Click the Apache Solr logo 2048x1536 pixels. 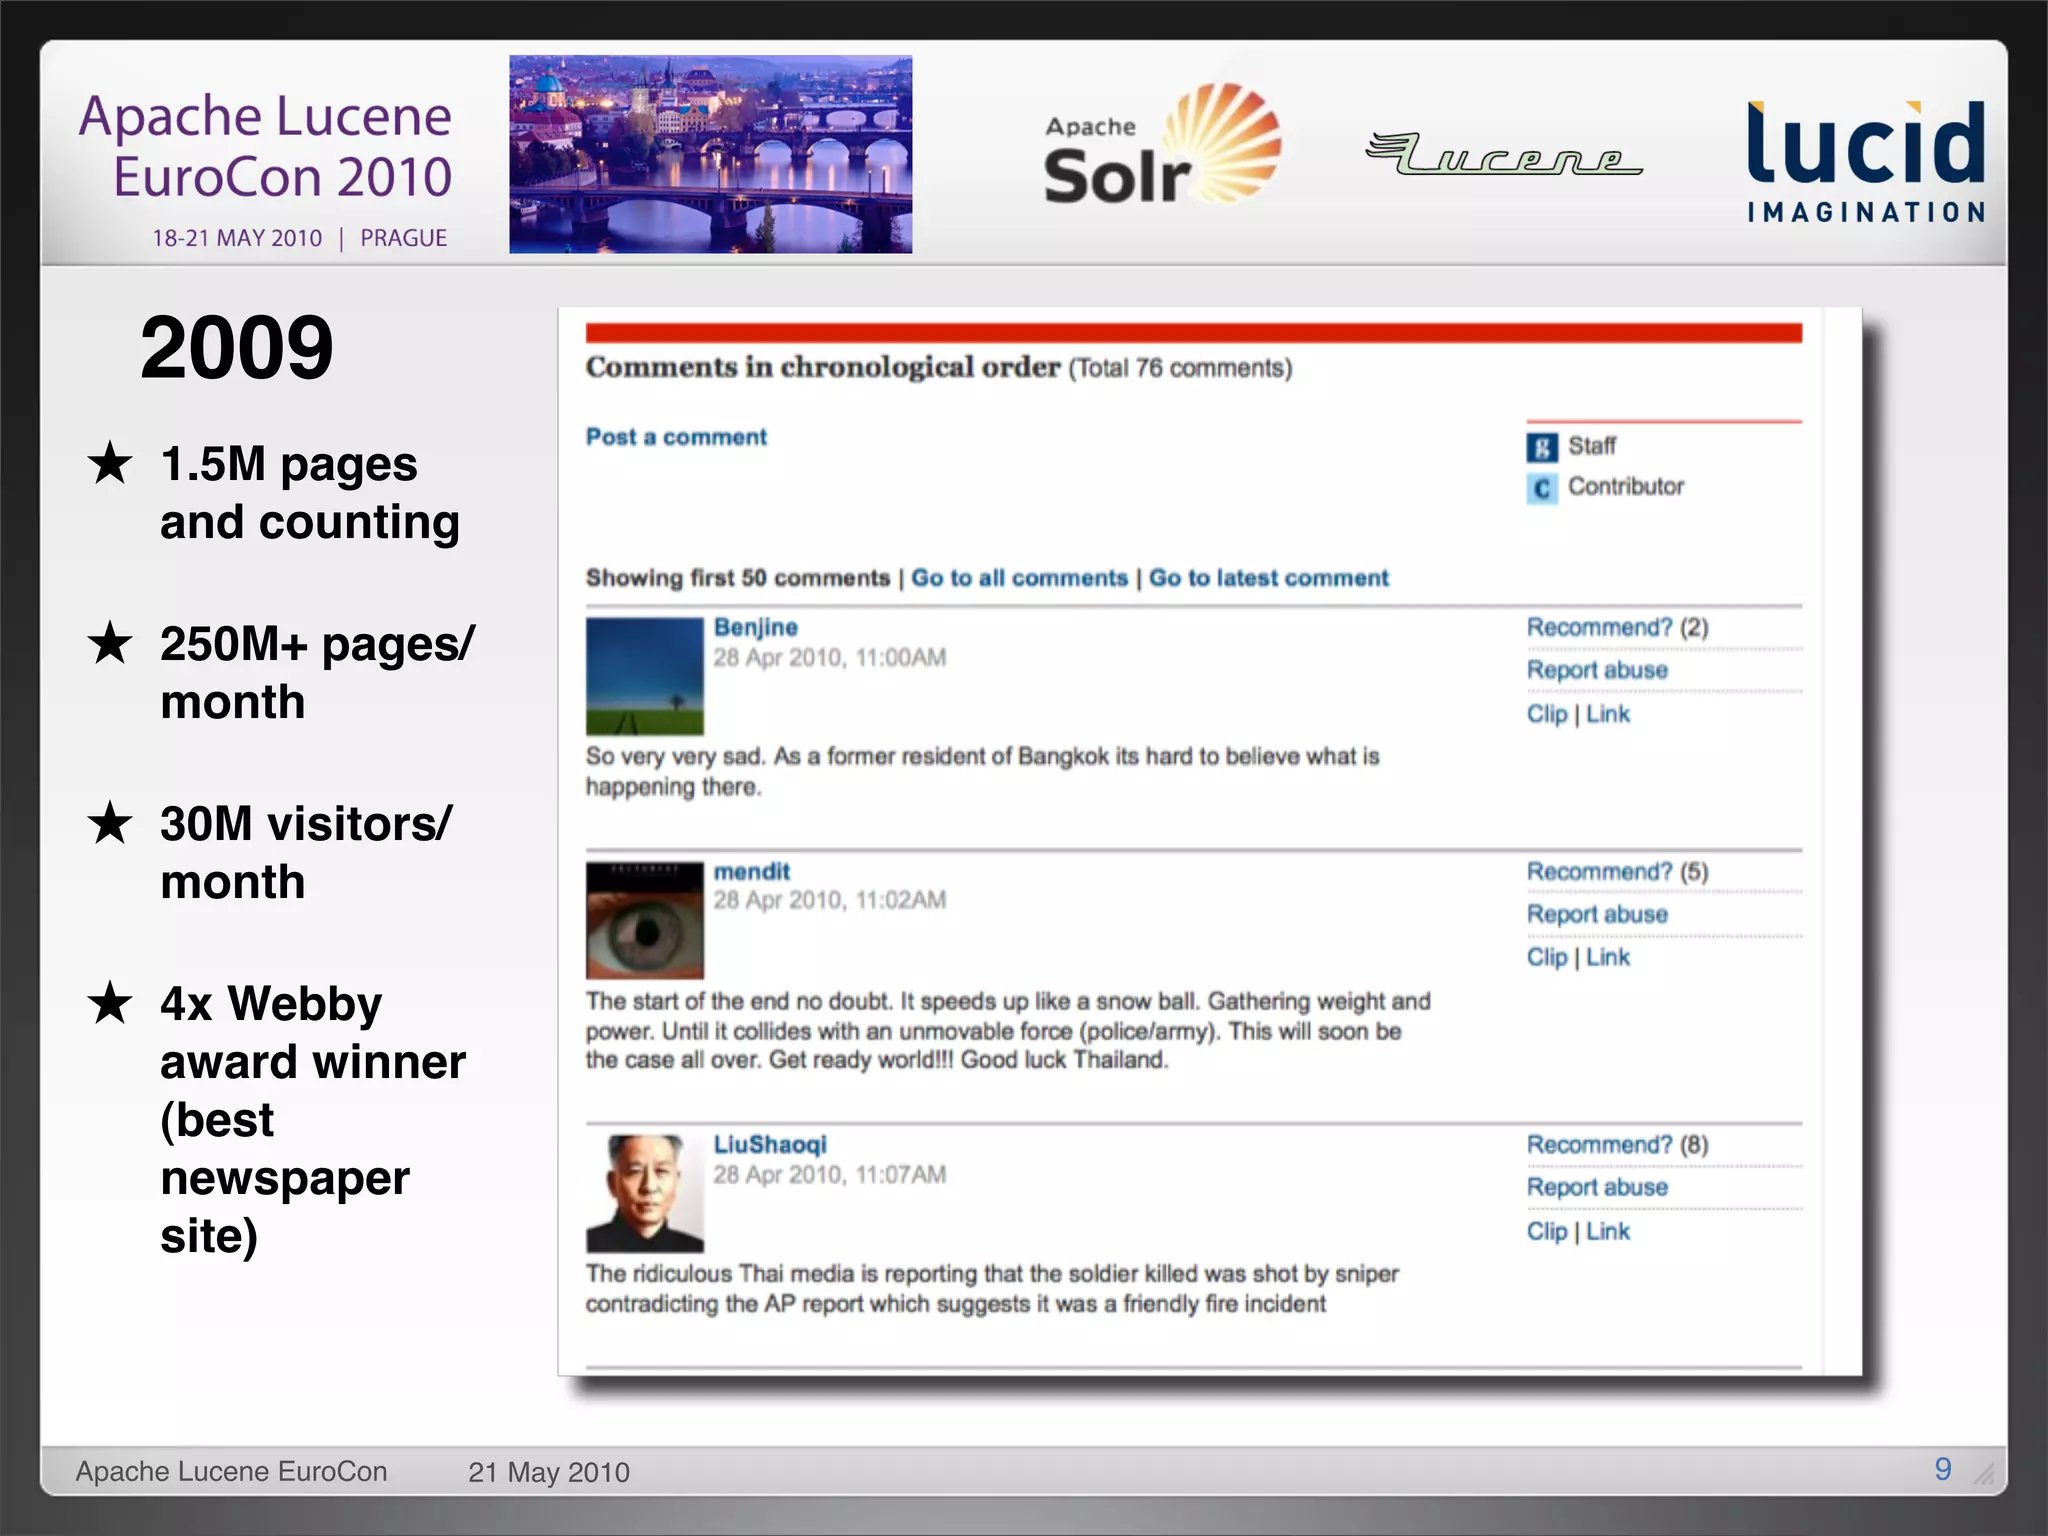1162,144
